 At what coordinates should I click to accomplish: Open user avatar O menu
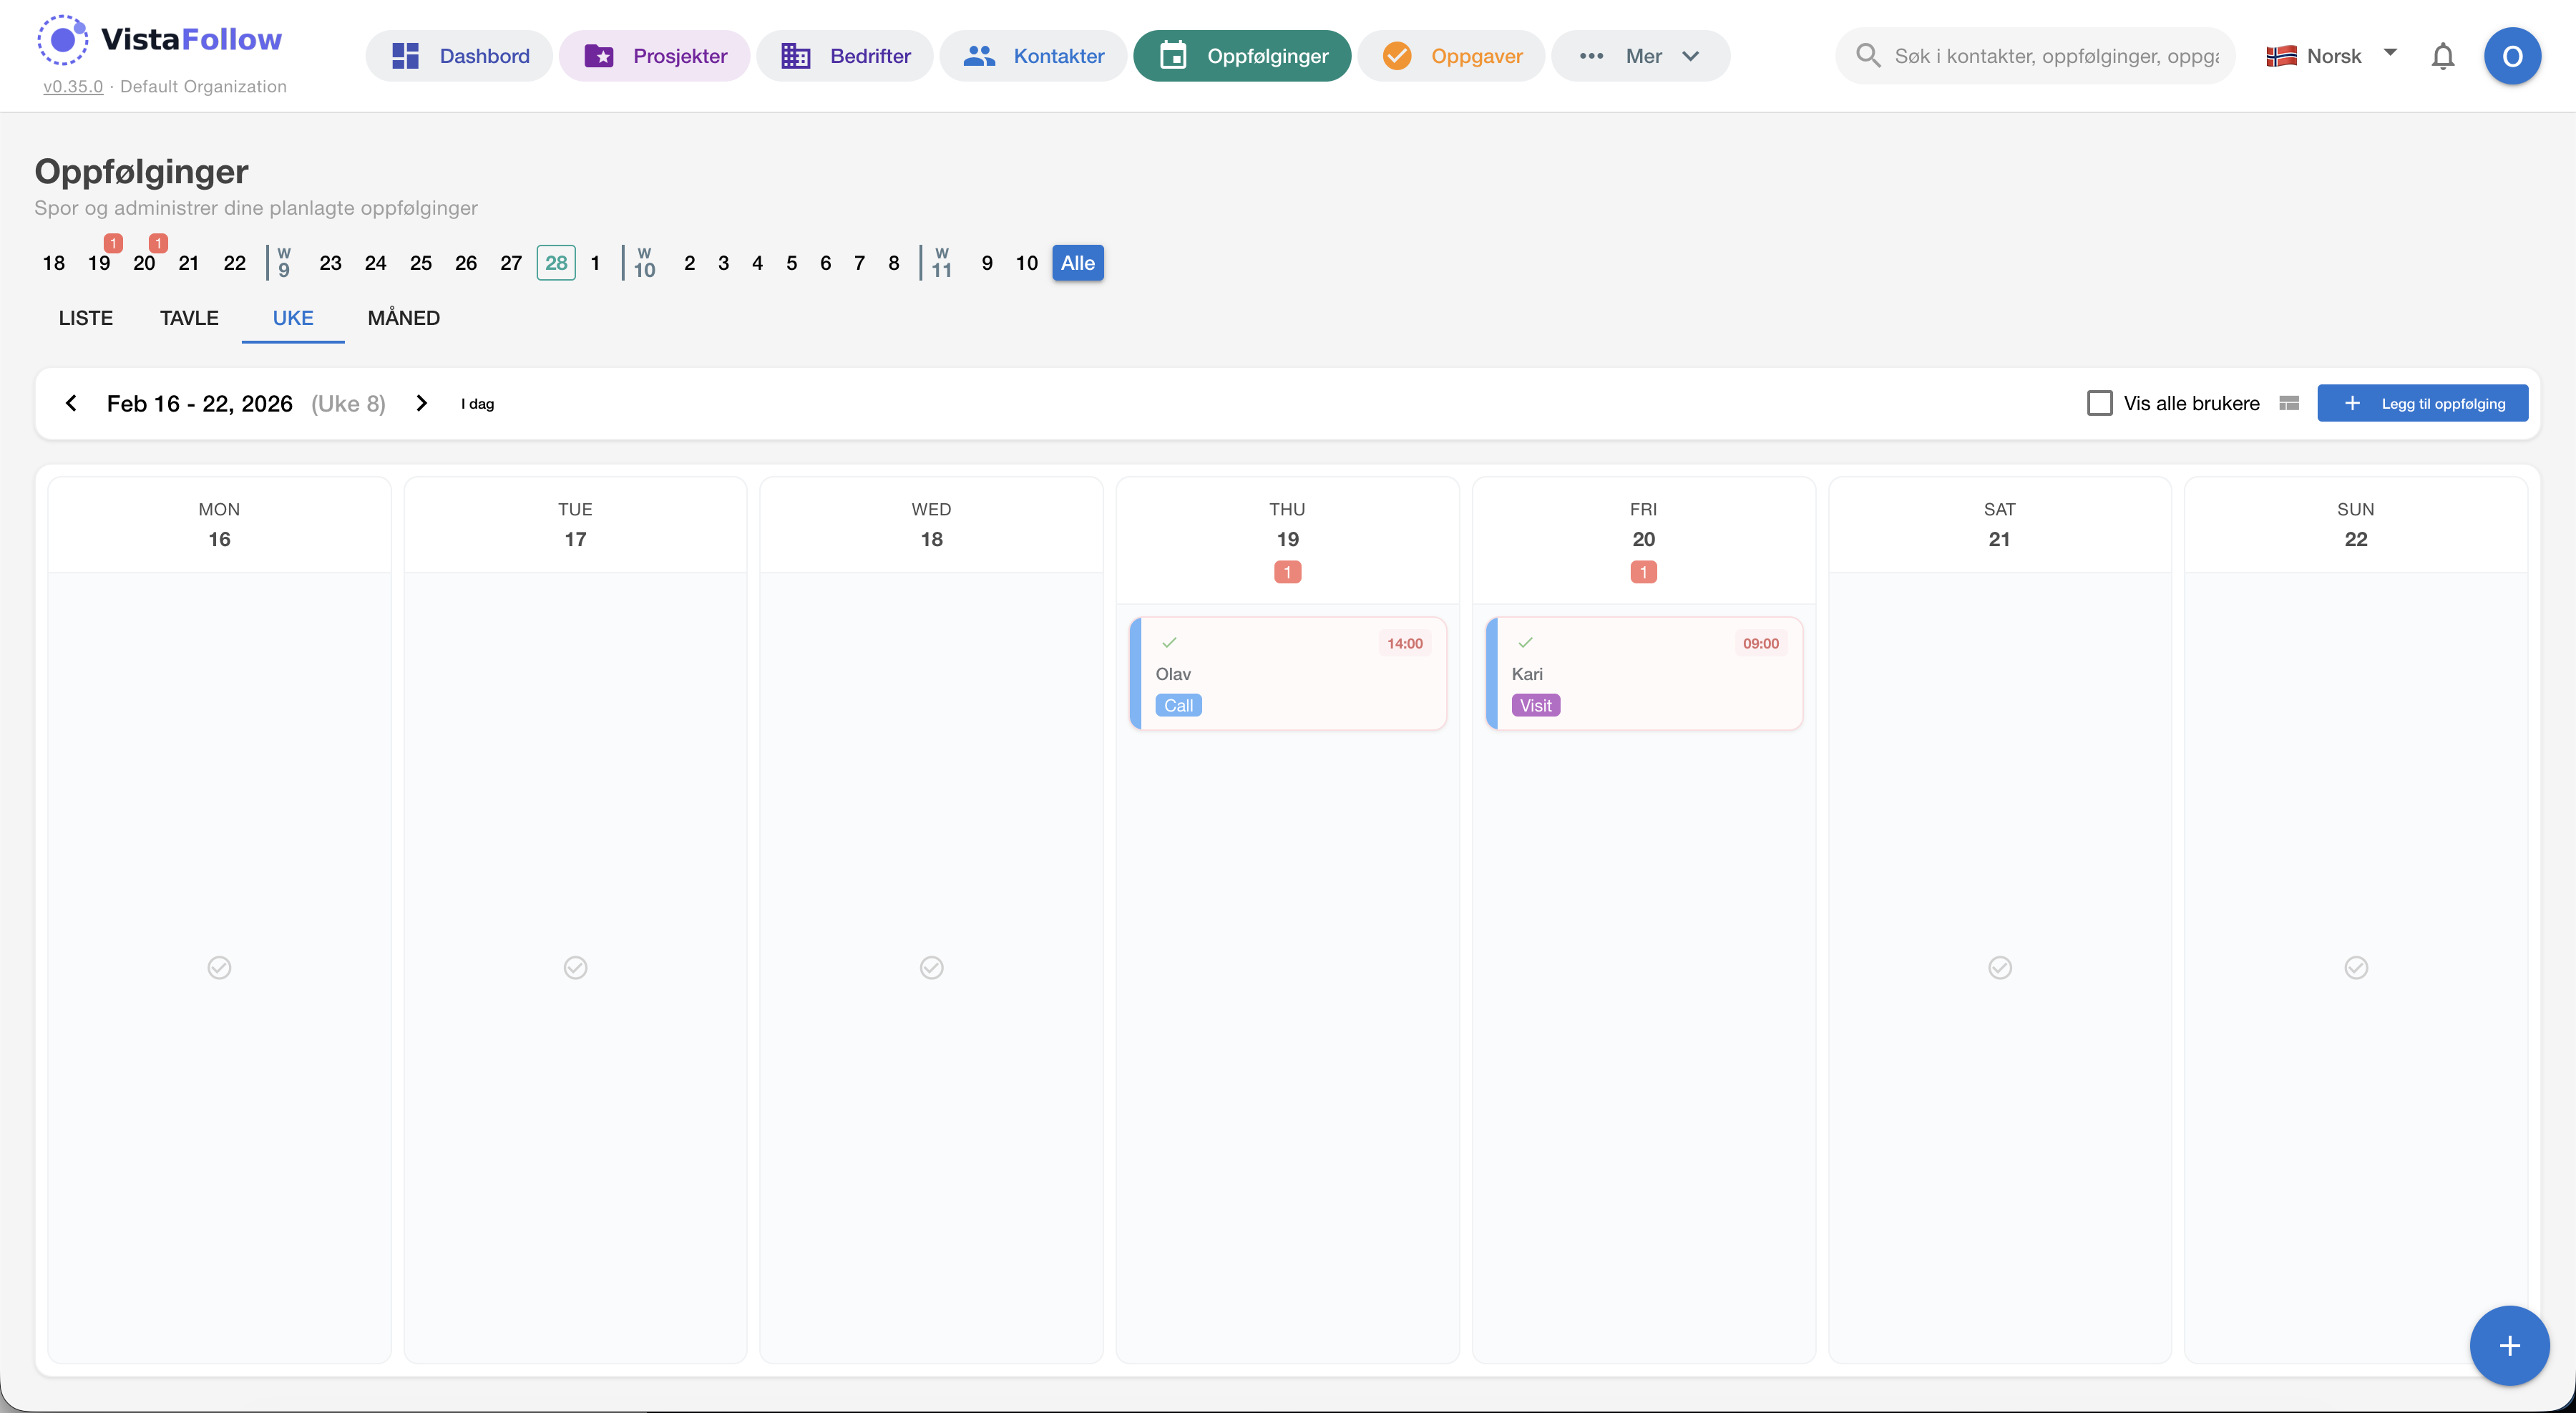point(2511,56)
